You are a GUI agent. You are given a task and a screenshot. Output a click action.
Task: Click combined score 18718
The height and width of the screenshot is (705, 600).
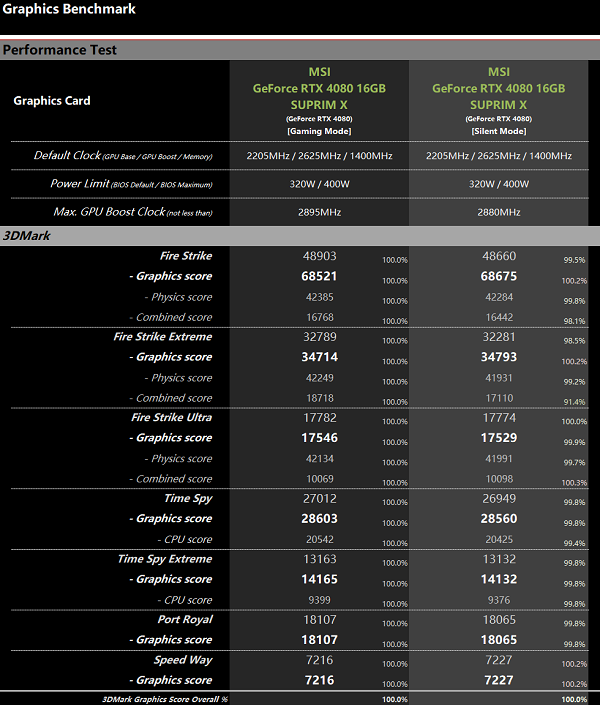click(x=319, y=398)
